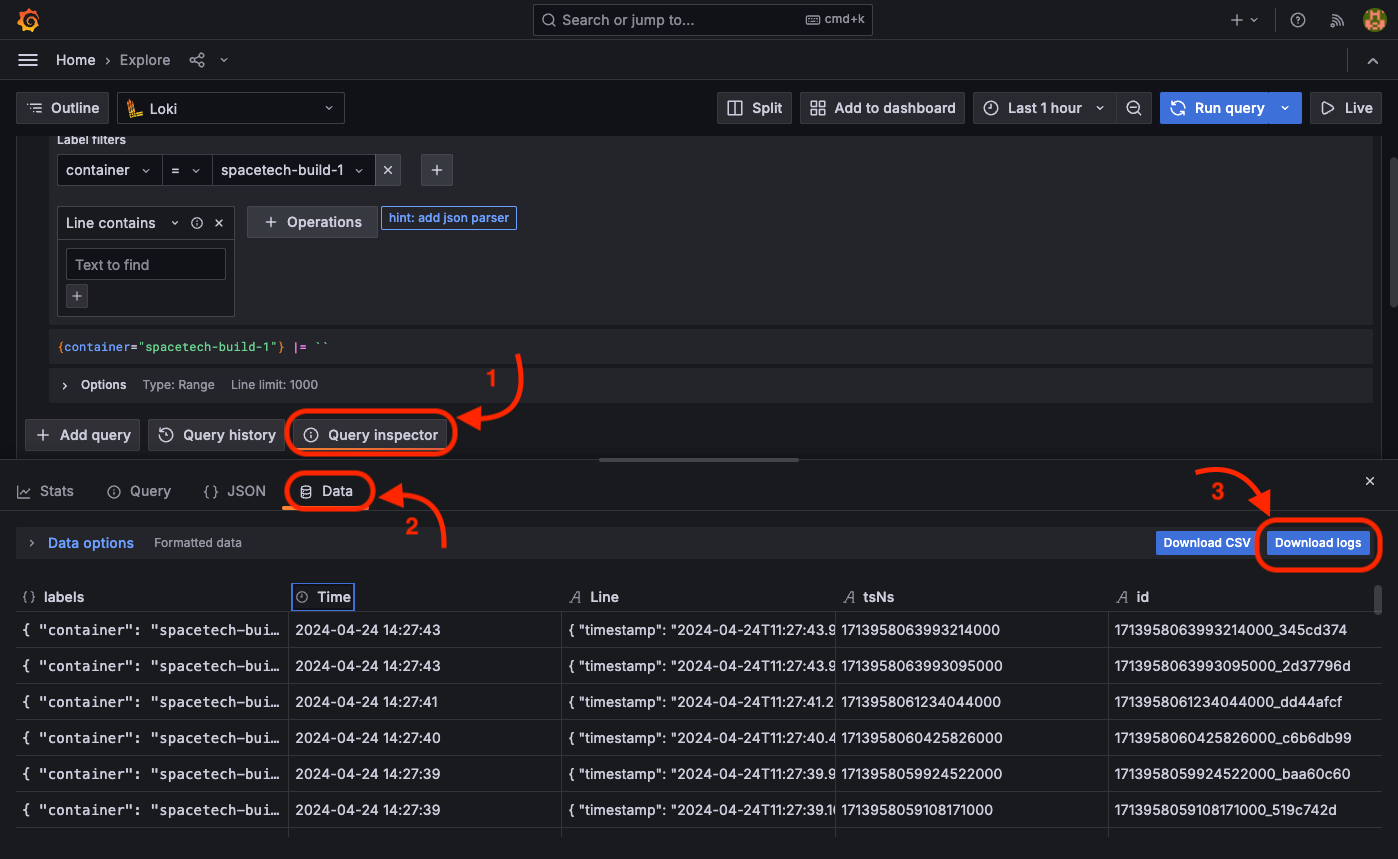Click the zoom out time range icon
This screenshot has height=859, width=1398.
click(1134, 108)
